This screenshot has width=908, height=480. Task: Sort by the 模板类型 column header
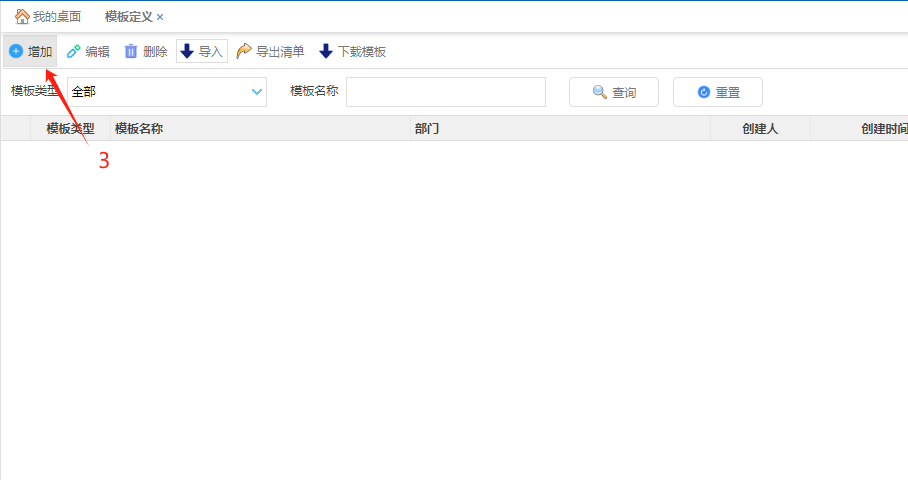tap(70, 128)
